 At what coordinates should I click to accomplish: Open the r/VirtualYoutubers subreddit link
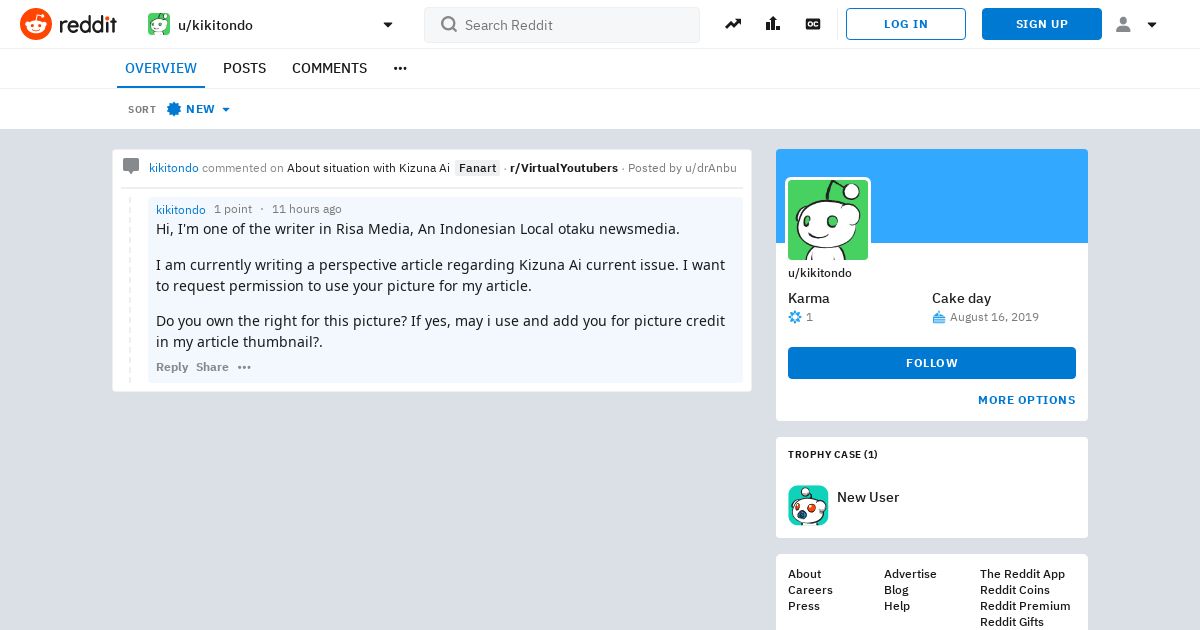click(x=564, y=168)
